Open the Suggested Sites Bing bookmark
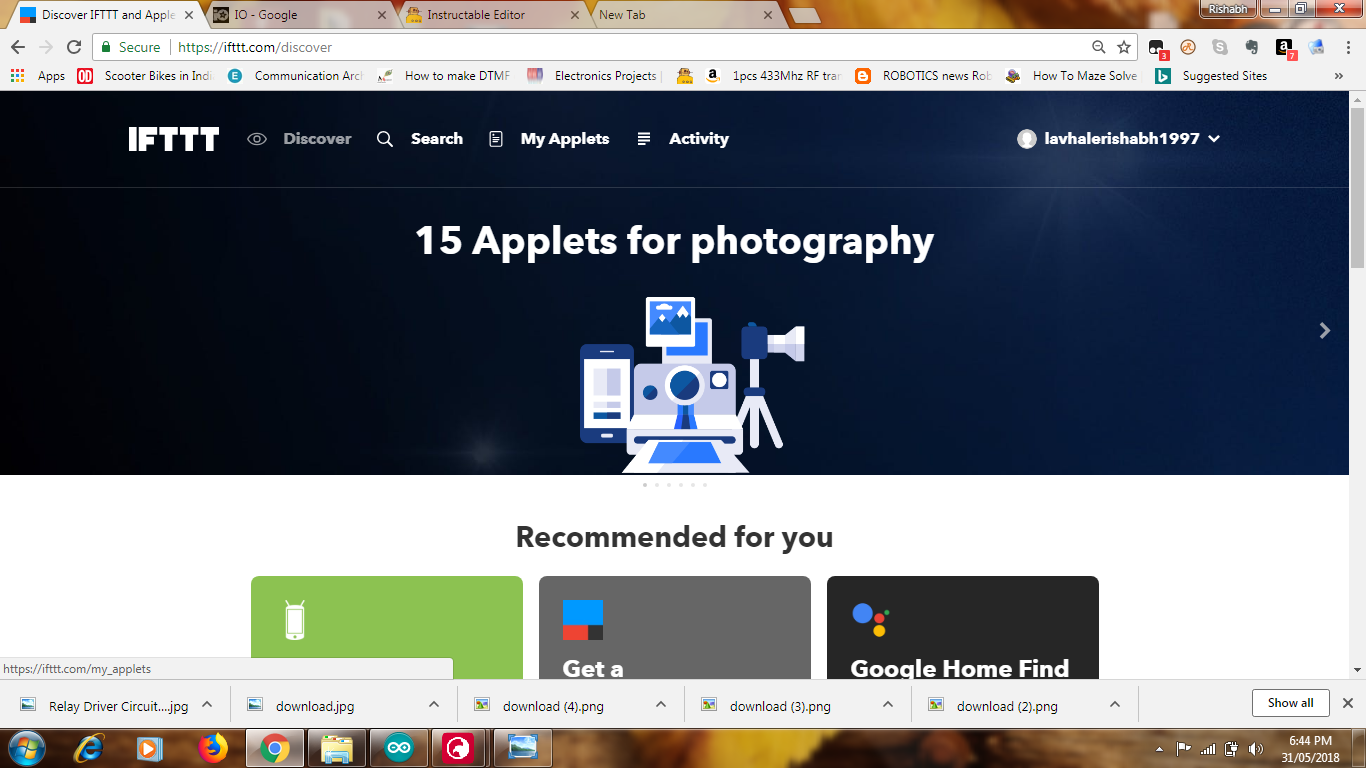Screen dimensions: 1366x768 pos(1211,76)
